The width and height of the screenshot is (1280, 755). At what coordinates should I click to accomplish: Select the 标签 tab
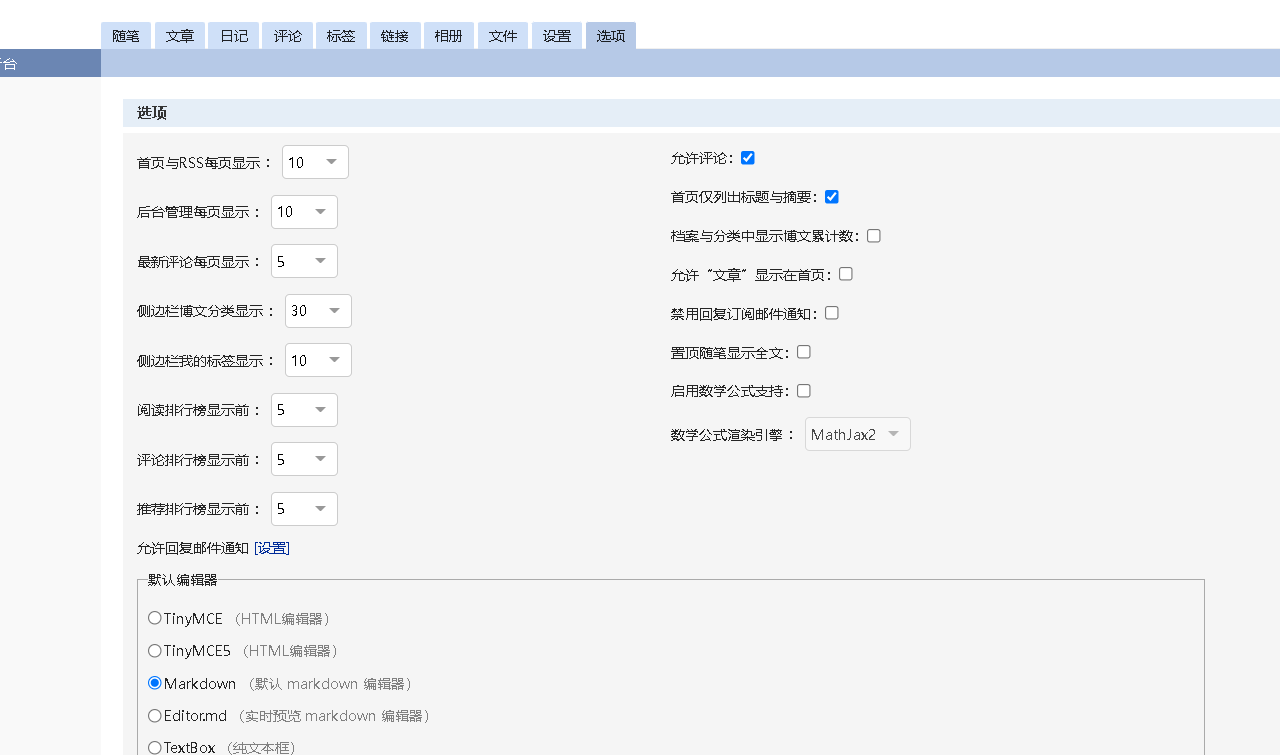341,36
